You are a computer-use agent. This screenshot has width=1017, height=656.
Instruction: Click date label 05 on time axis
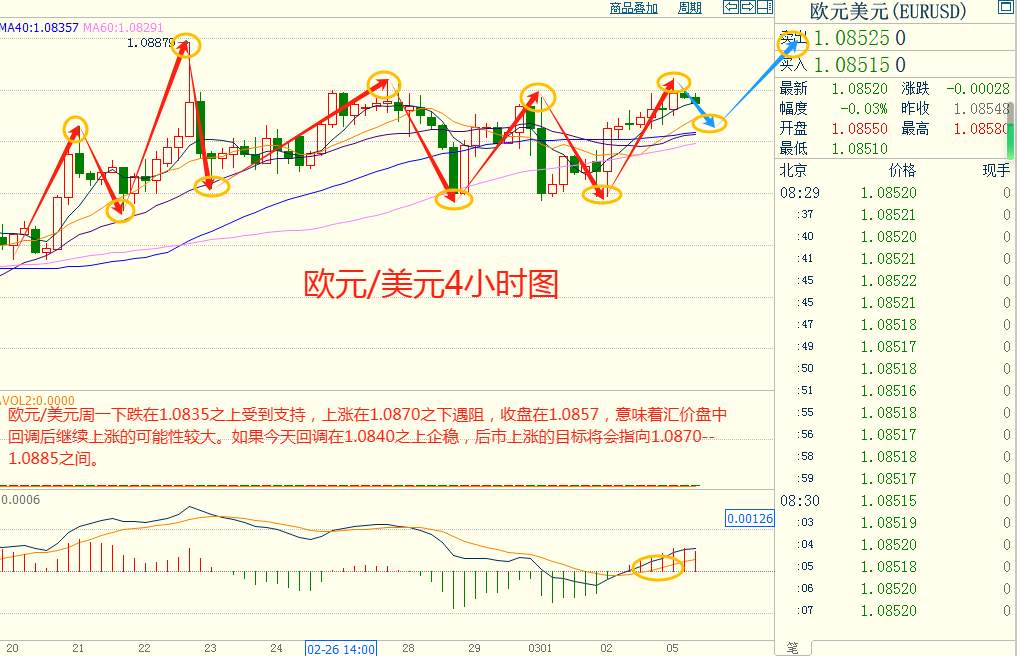pyautogui.click(x=672, y=648)
